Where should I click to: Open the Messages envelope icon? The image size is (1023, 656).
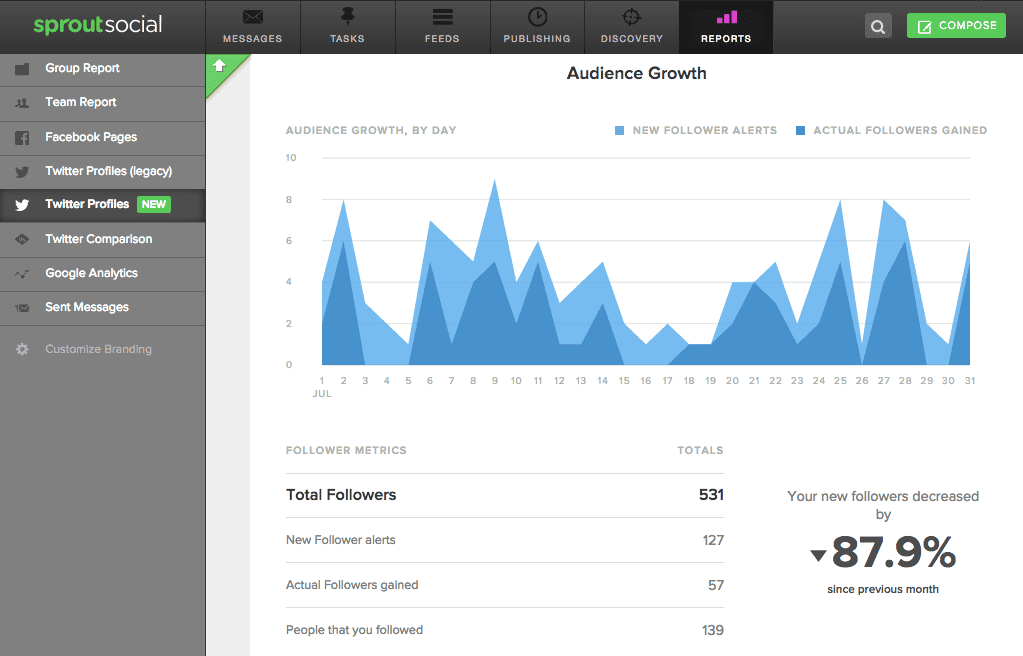pos(252,17)
